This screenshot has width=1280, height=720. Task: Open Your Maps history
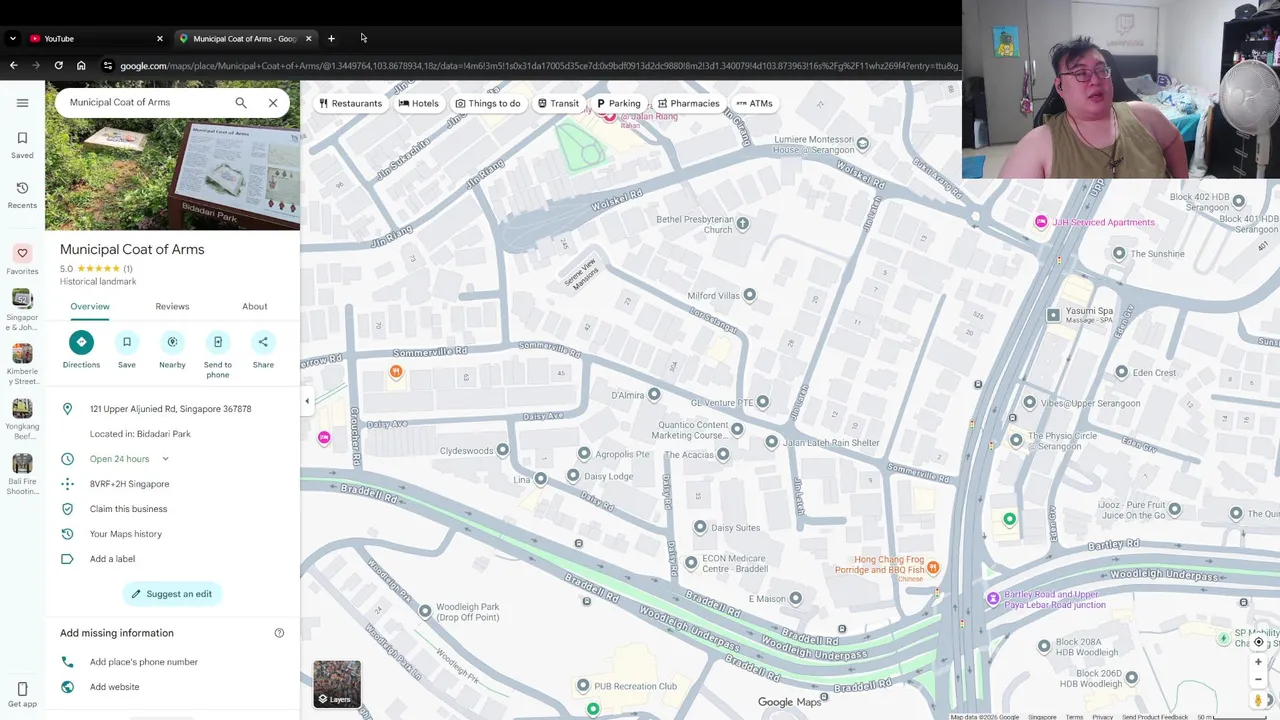click(x=125, y=534)
